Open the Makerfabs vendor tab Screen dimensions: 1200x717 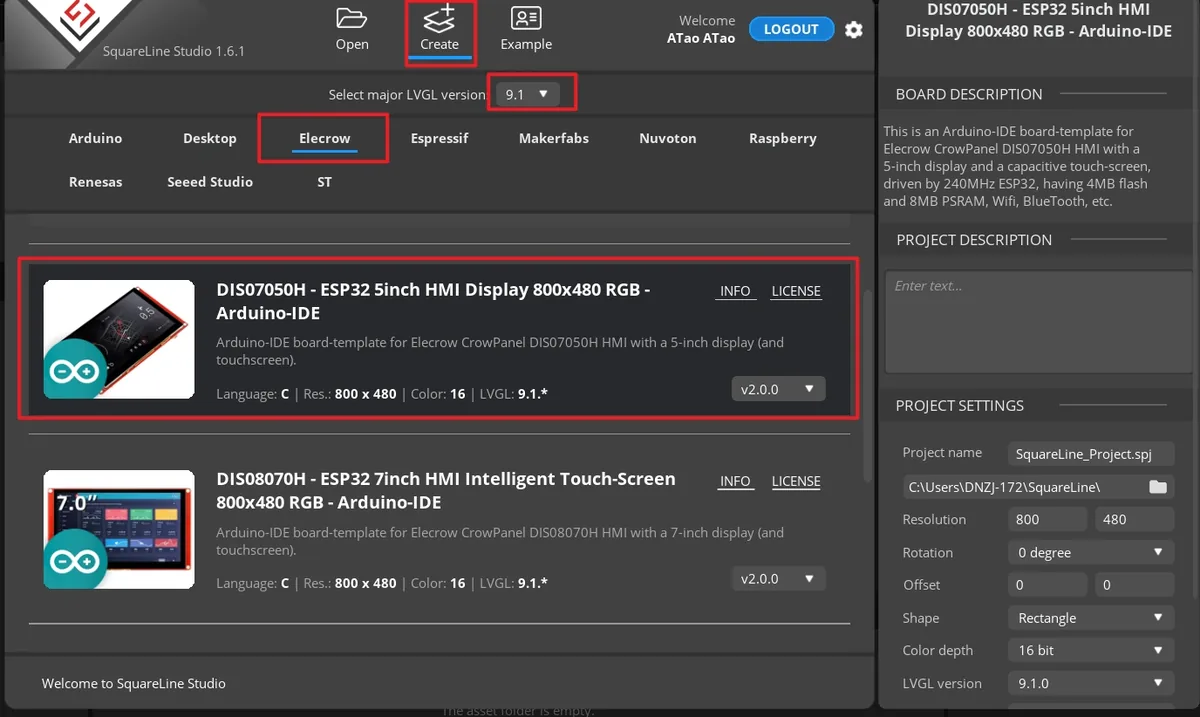(553, 138)
